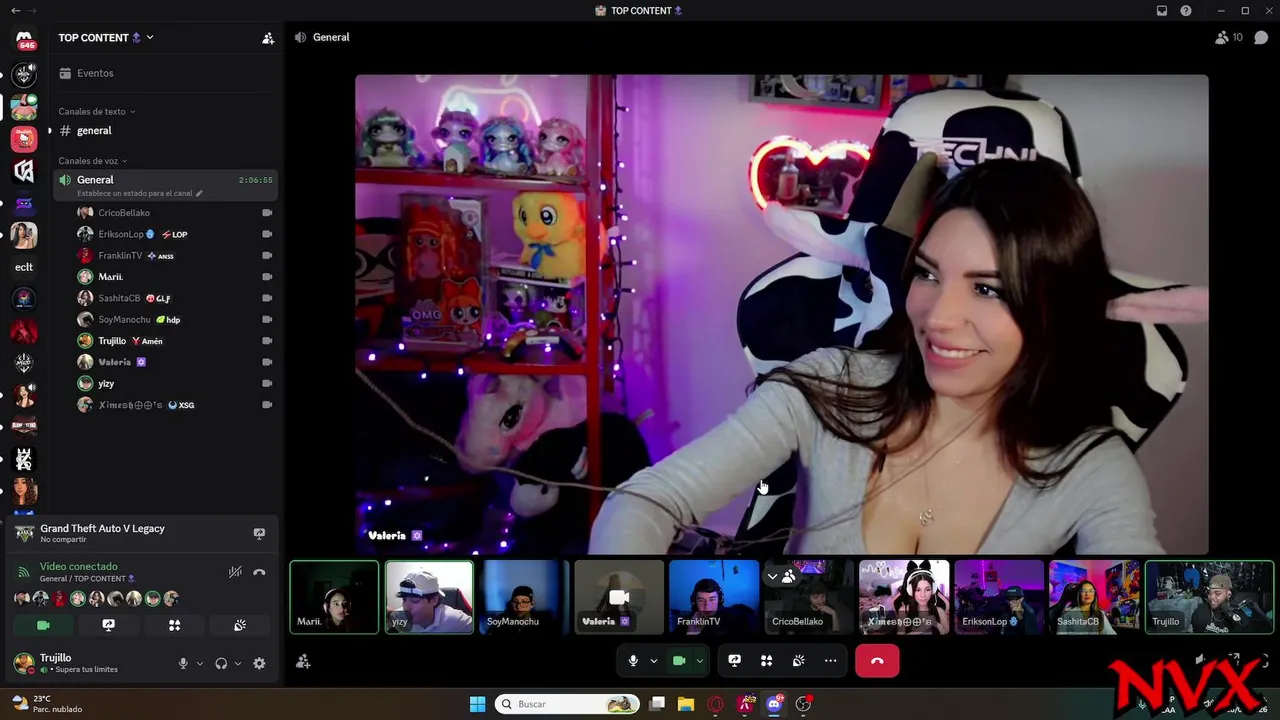
Task: Deafen with the headphones icon in user panel
Action: point(221,663)
